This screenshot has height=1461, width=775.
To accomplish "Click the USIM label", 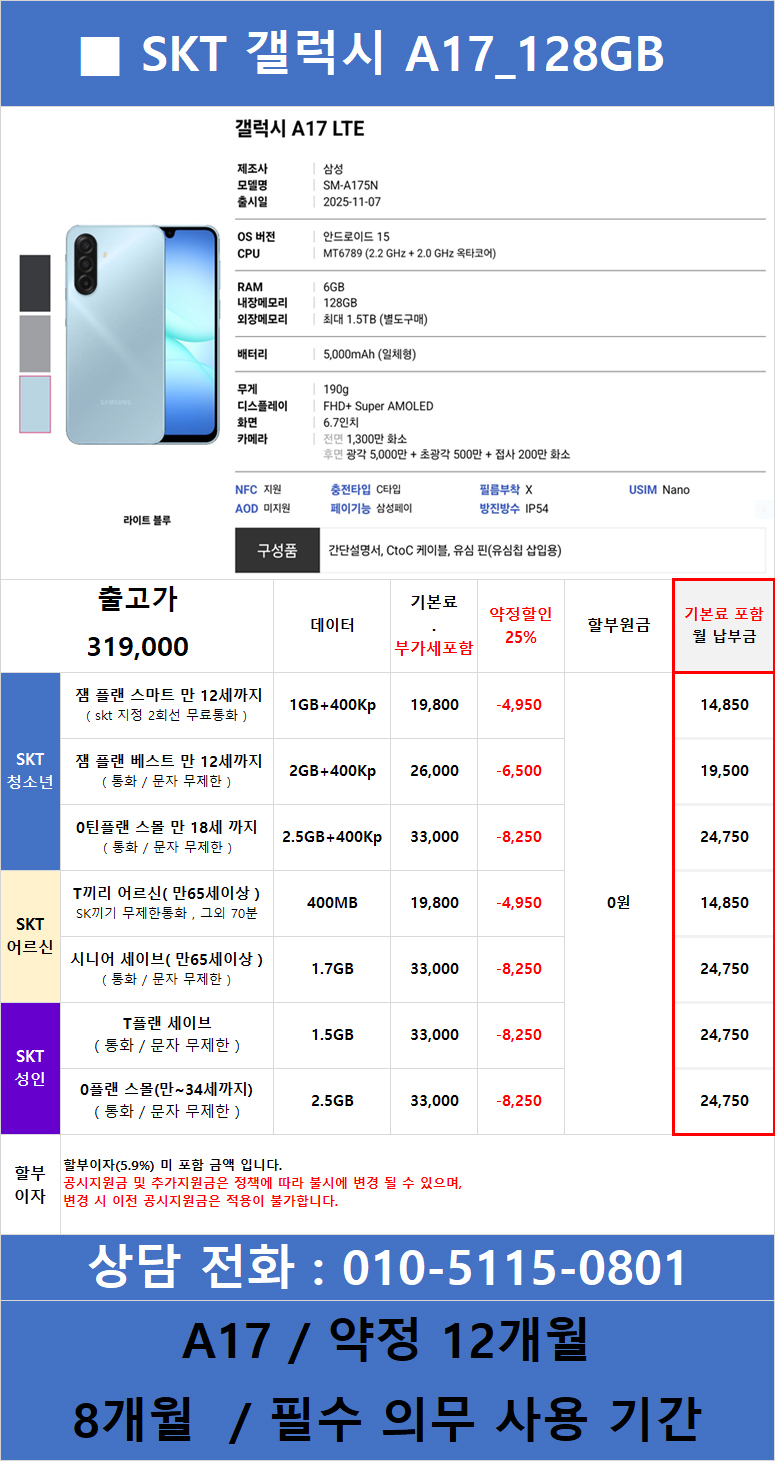I will point(643,490).
